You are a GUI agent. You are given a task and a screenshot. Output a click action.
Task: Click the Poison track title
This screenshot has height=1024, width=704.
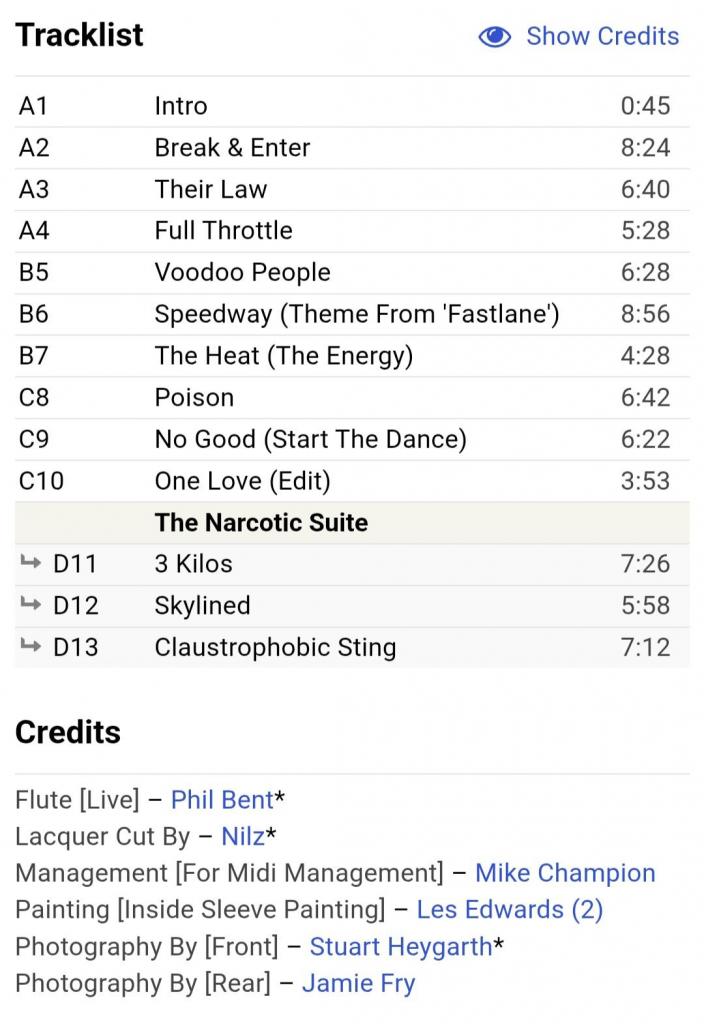click(x=194, y=397)
